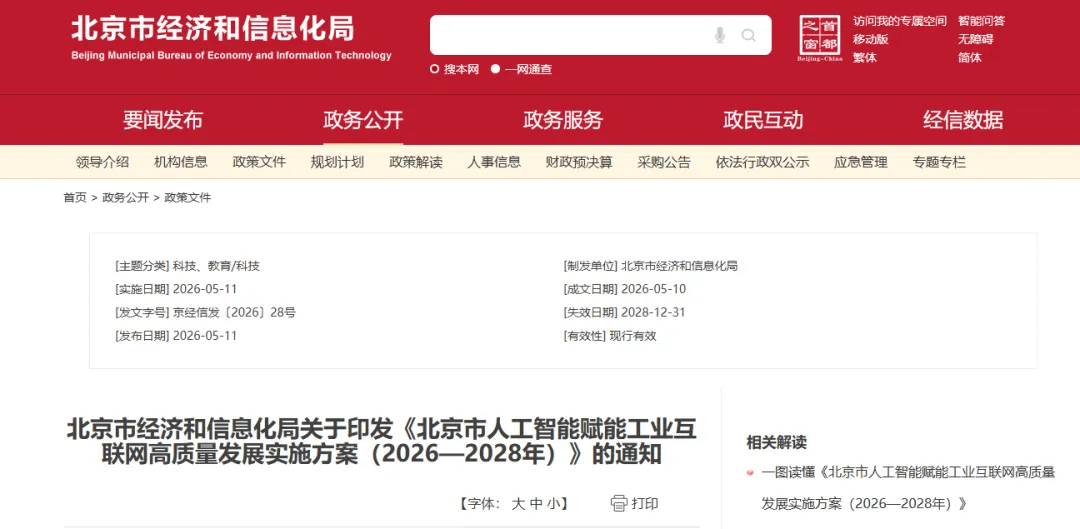Go to 人事信息 submenu
Screen dimensions: 1080x529
coord(494,163)
